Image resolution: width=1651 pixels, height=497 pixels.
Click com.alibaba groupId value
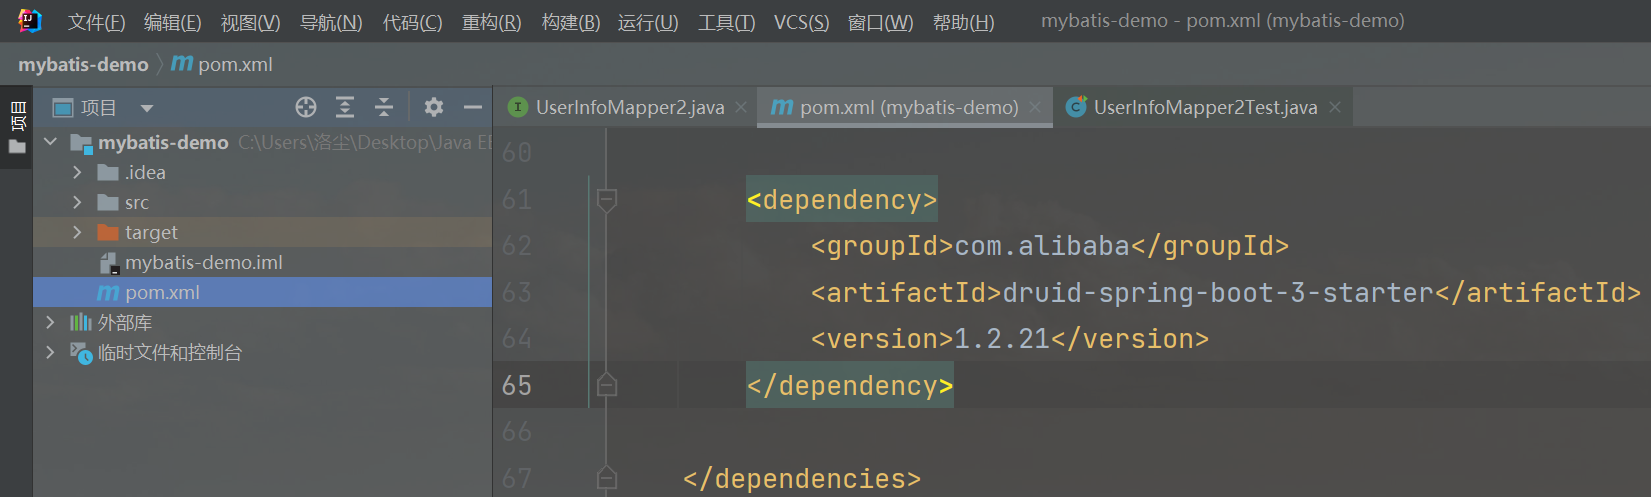1042,246
